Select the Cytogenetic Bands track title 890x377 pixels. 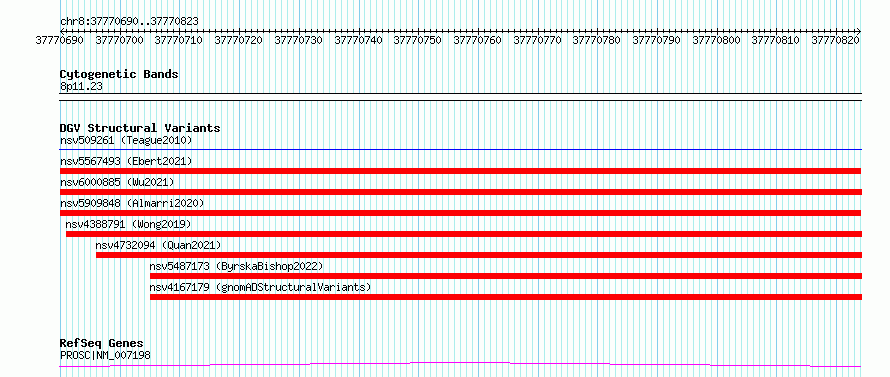[x=119, y=74]
